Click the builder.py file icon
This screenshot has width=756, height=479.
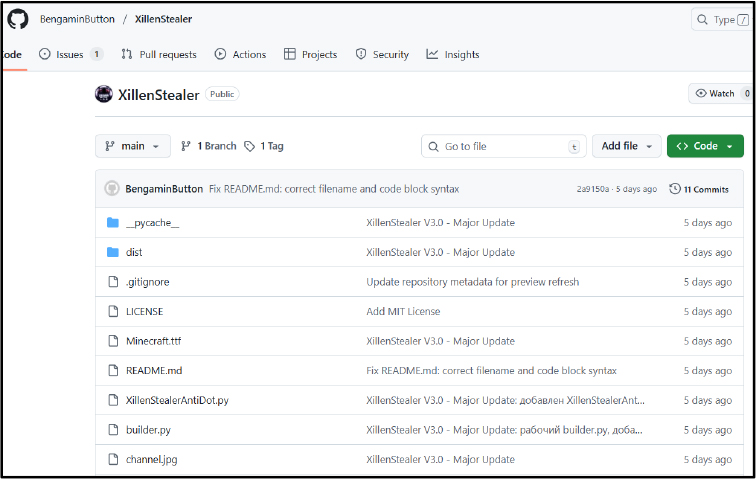coord(113,429)
